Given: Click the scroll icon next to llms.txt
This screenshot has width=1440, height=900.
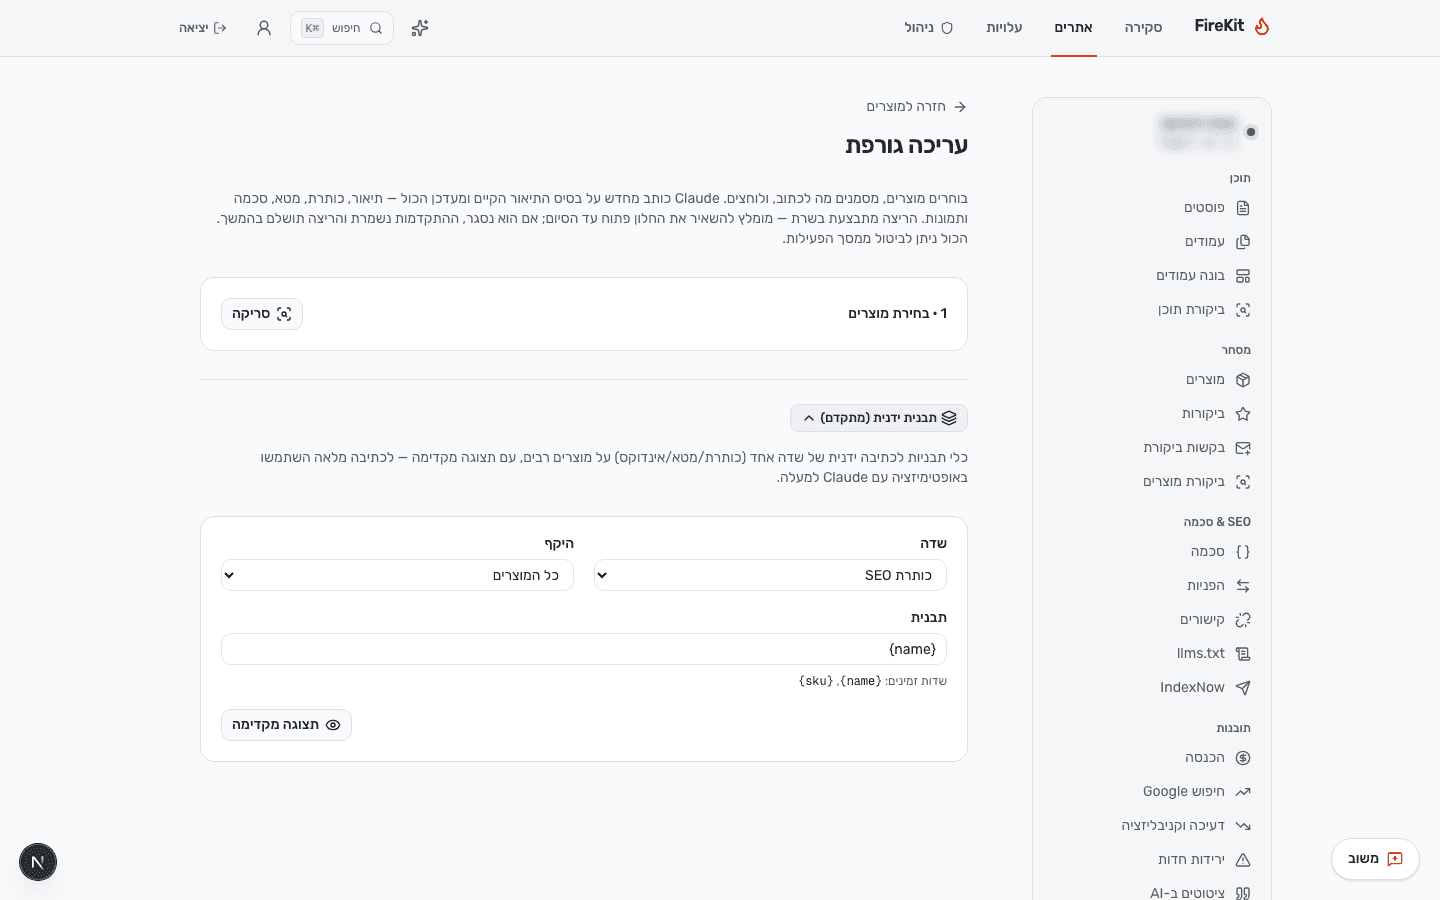Looking at the screenshot, I should coord(1243,654).
